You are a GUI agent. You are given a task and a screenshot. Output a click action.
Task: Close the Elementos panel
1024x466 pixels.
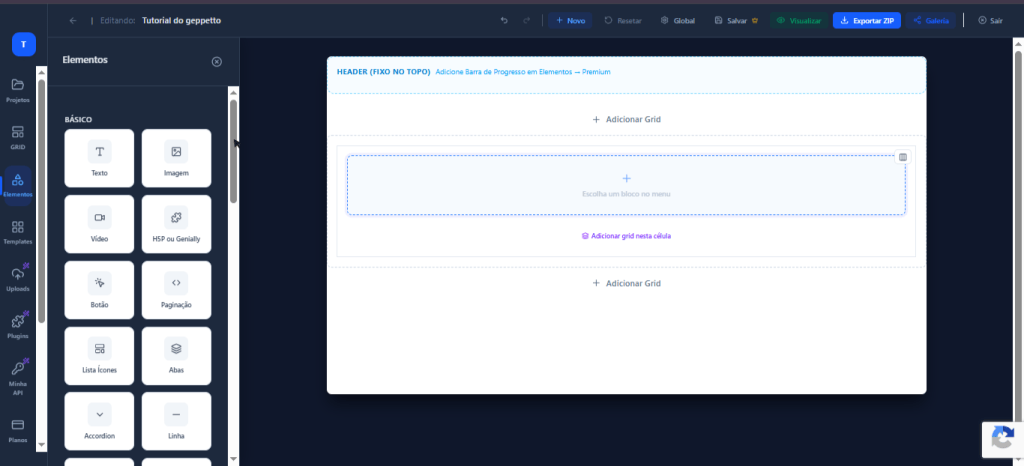[x=217, y=61]
